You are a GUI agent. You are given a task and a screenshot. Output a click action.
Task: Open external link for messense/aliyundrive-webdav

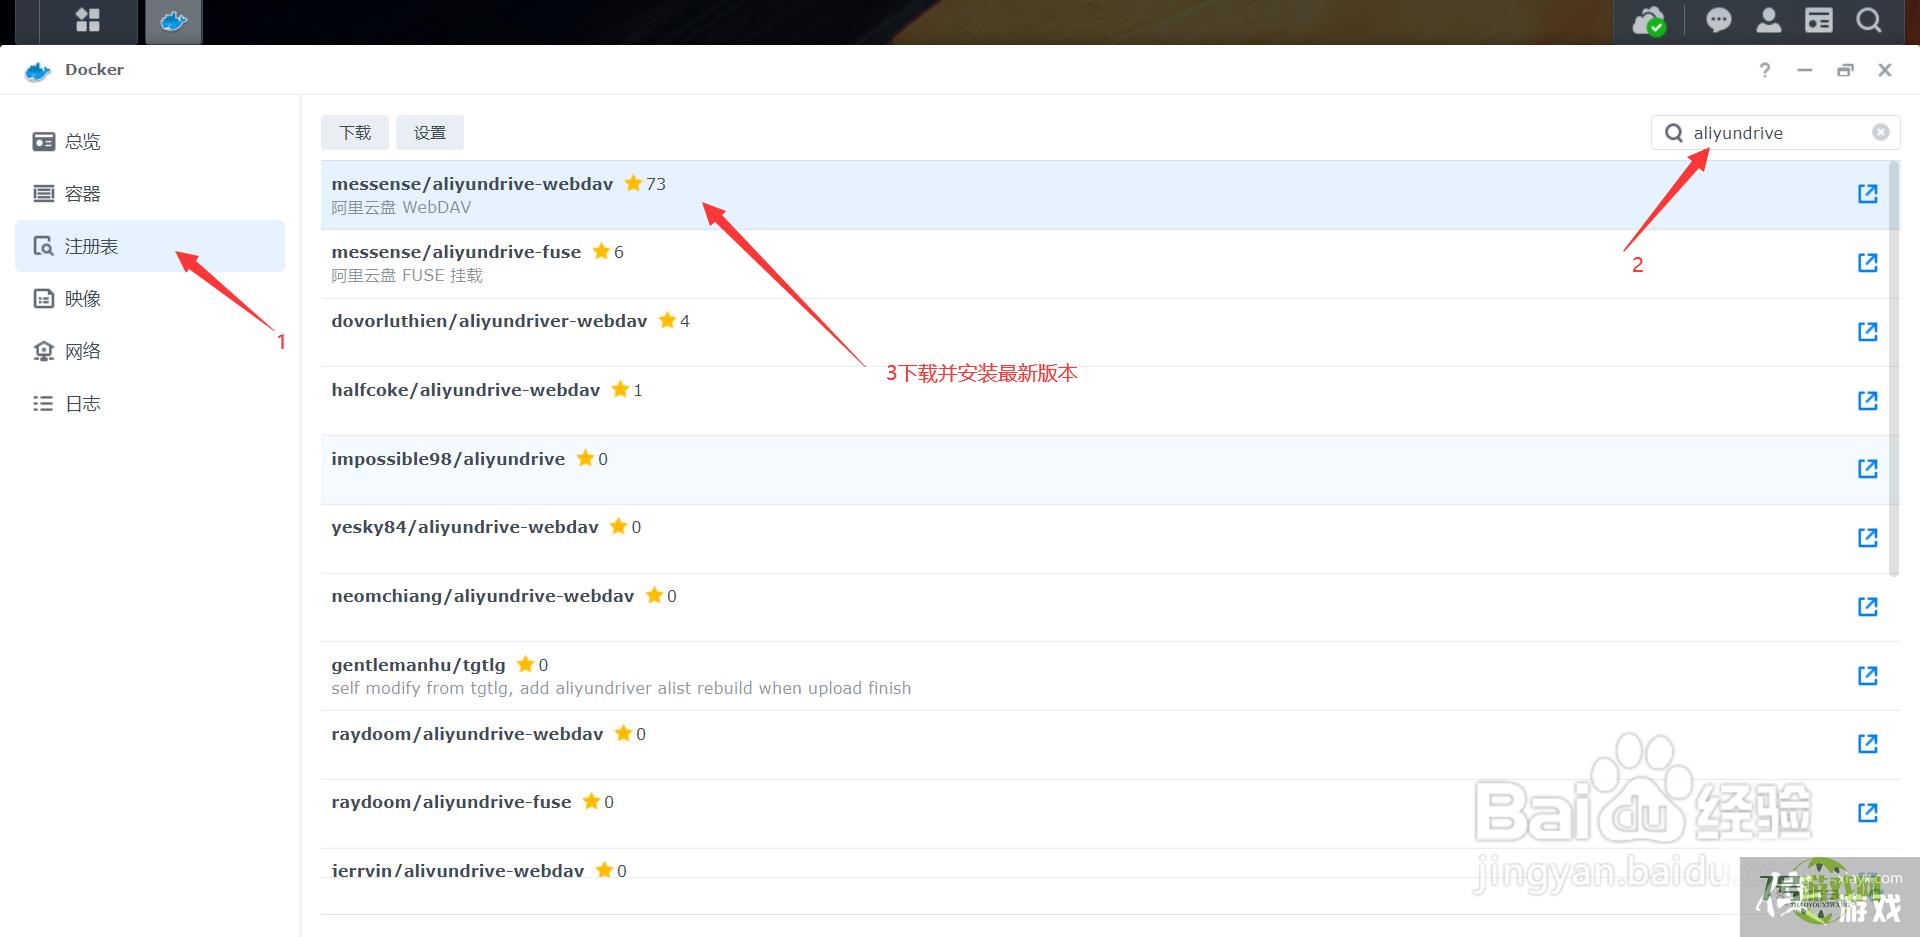pos(1867,193)
